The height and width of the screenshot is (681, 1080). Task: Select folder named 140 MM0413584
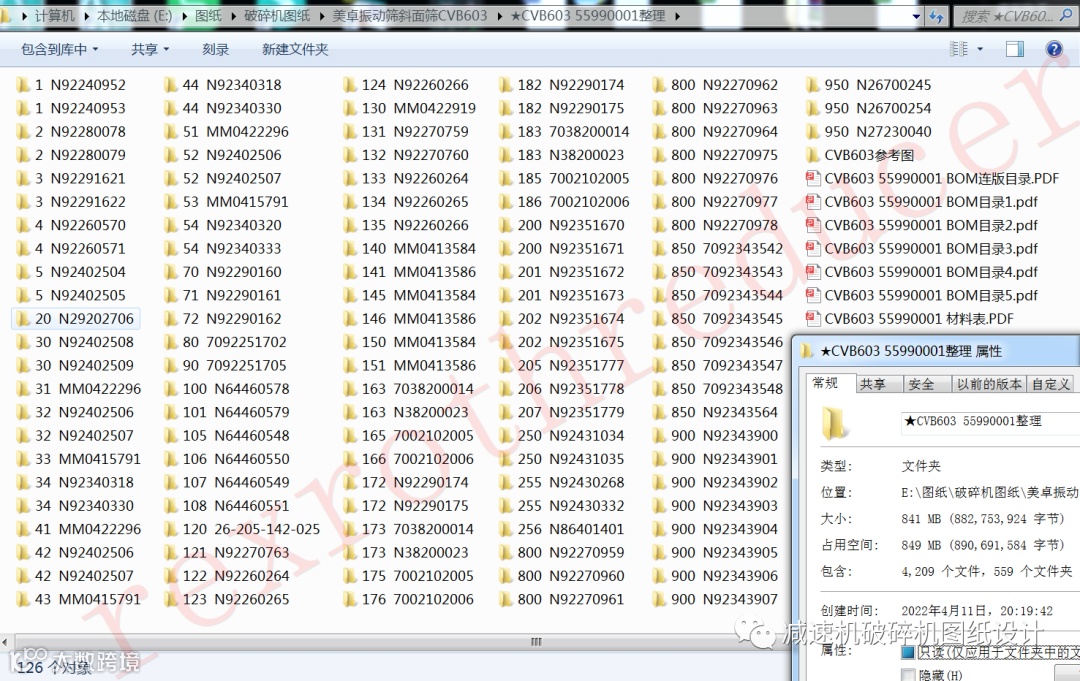point(409,249)
